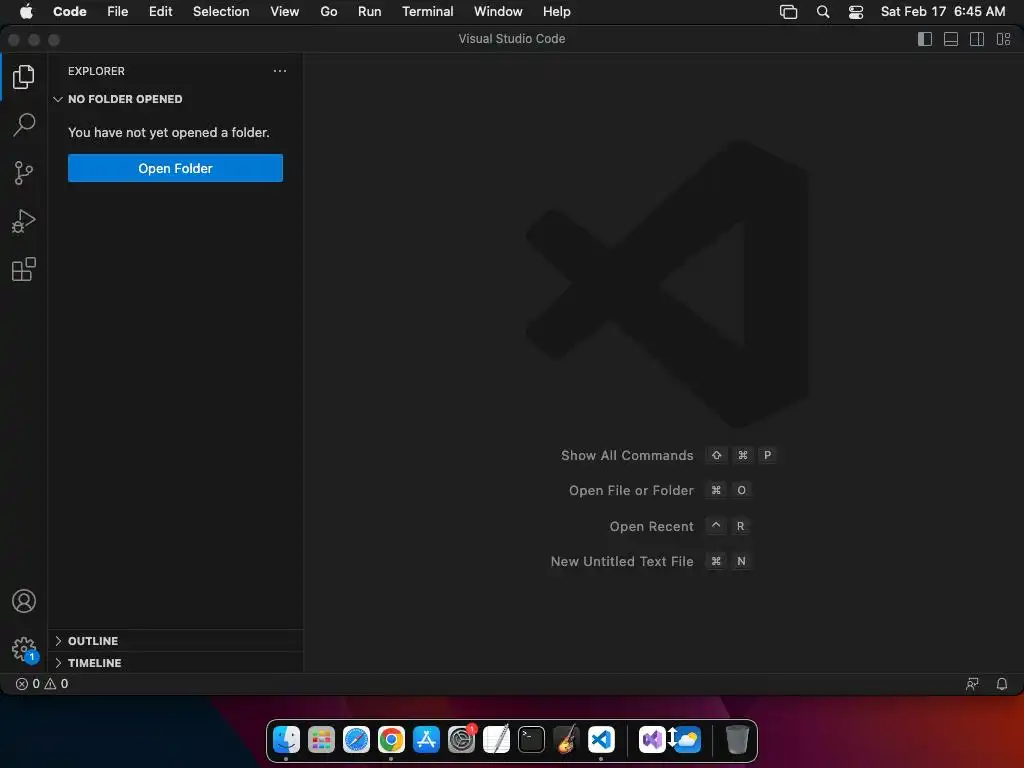Open the Source Control view
1024x768 pixels.
(x=24, y=173)
